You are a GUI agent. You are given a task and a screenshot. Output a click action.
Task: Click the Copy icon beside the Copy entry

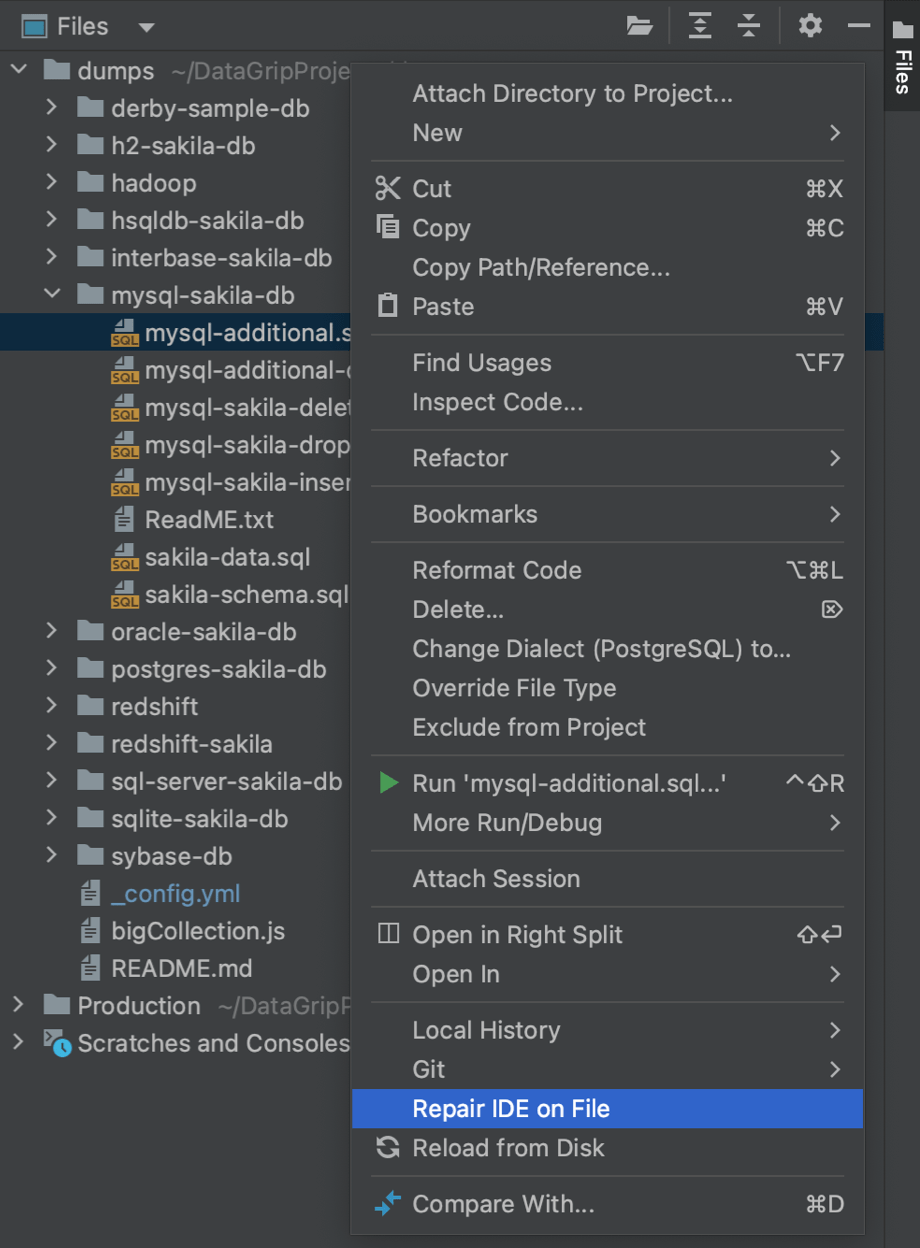[388, 228]
